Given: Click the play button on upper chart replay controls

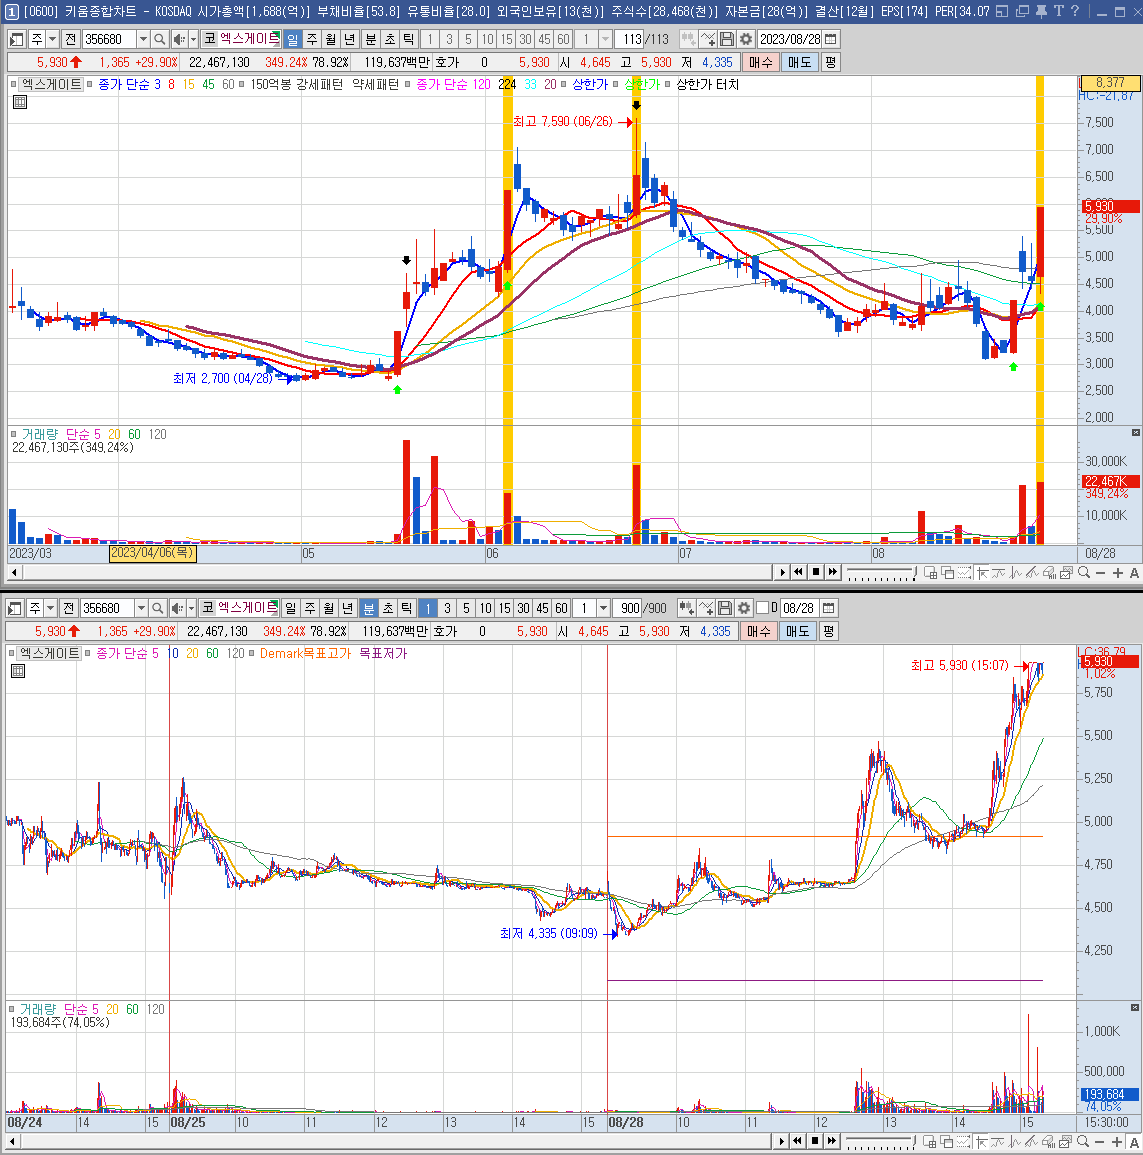Looking at the screenshot, I should 782,572.
